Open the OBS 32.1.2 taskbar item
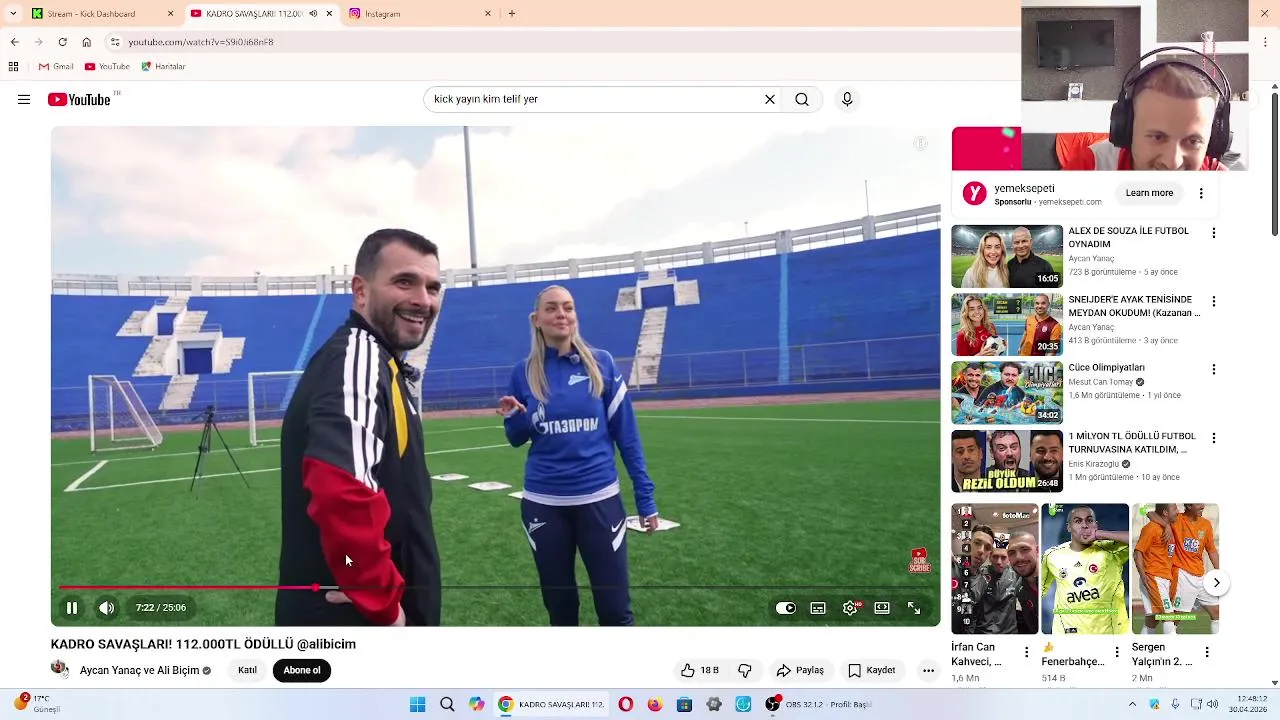The height and width of the screenshot is (720, 1280). 820,704
